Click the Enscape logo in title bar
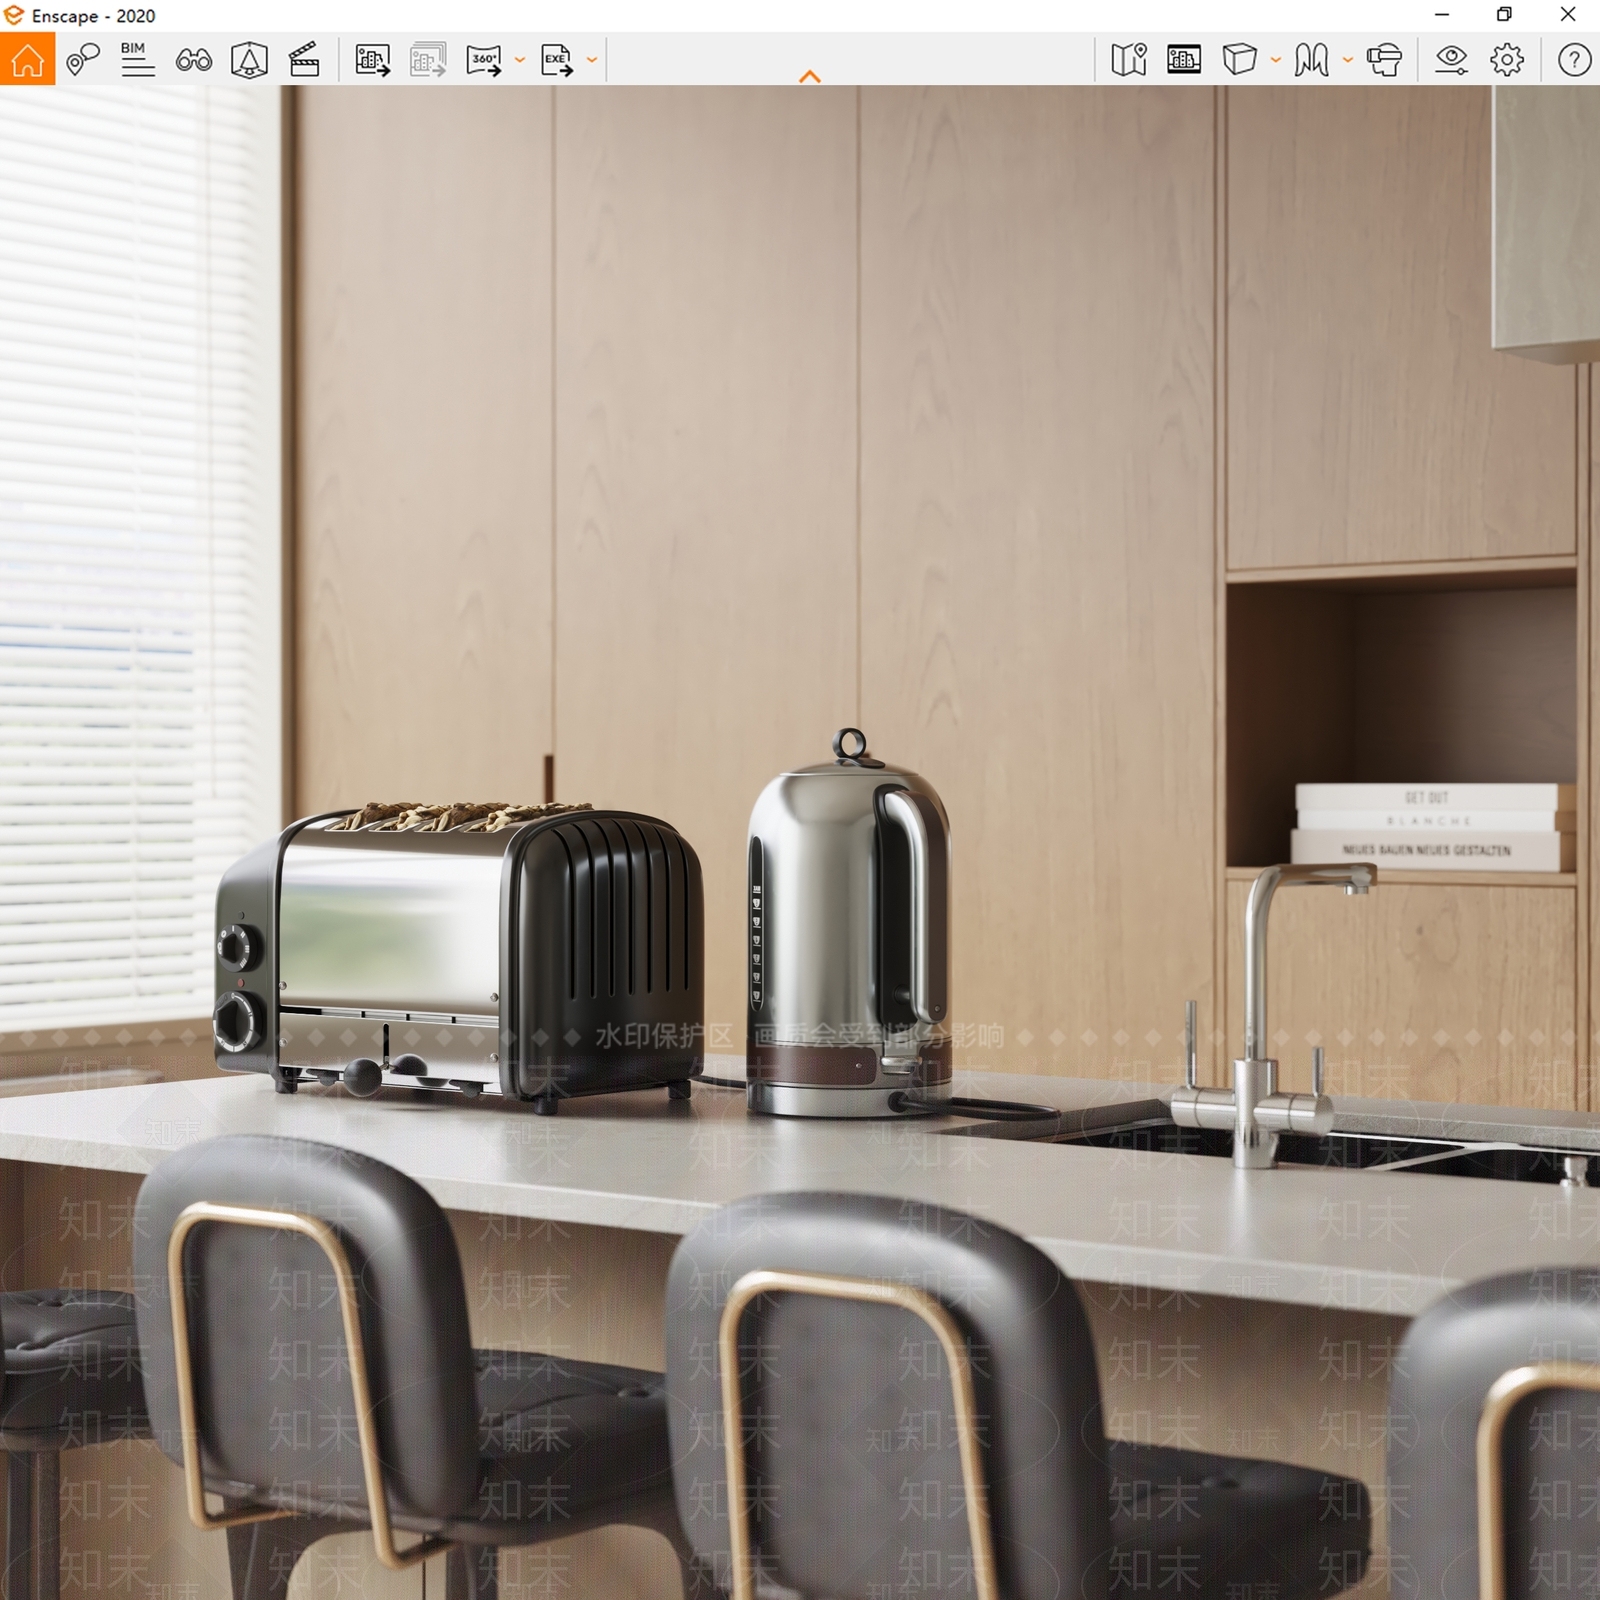Image resolution: width=1600 pixels, height=1600 pixels. 14,15
